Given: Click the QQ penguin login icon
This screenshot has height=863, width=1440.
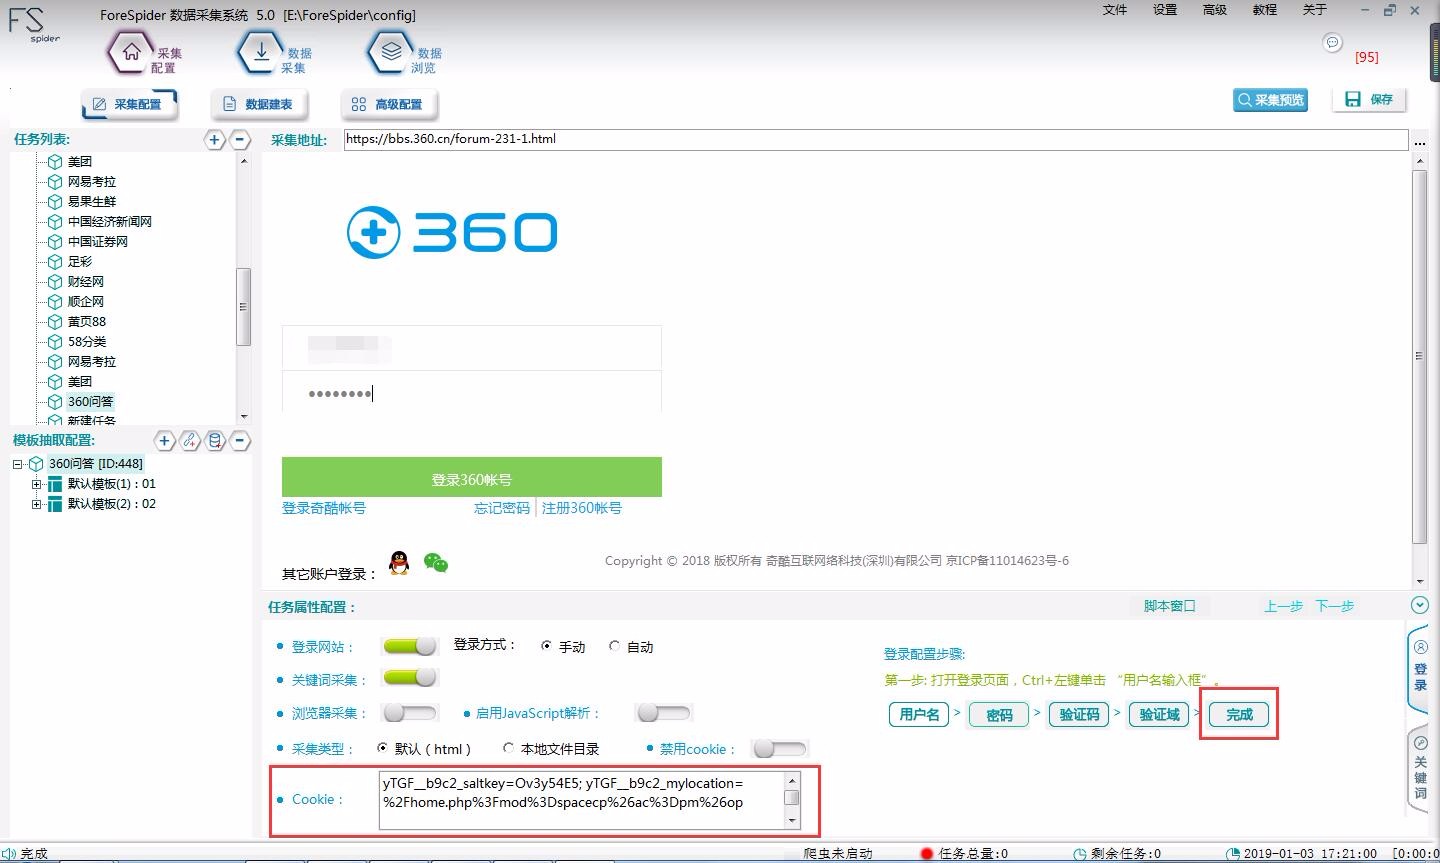Looking at the screenshot, I should pos(399,563).
